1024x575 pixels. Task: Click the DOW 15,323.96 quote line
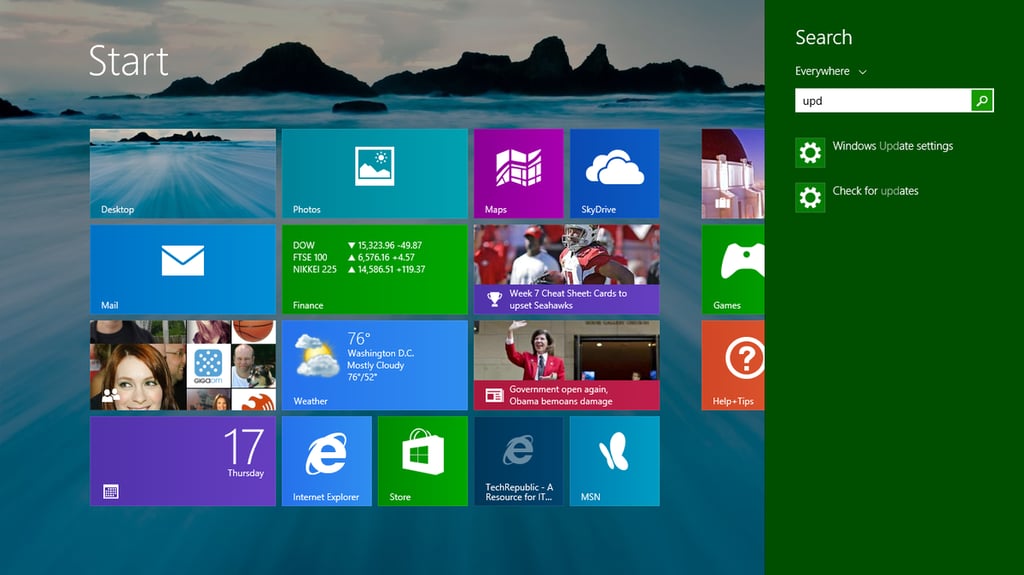click(x=357, y=246)
